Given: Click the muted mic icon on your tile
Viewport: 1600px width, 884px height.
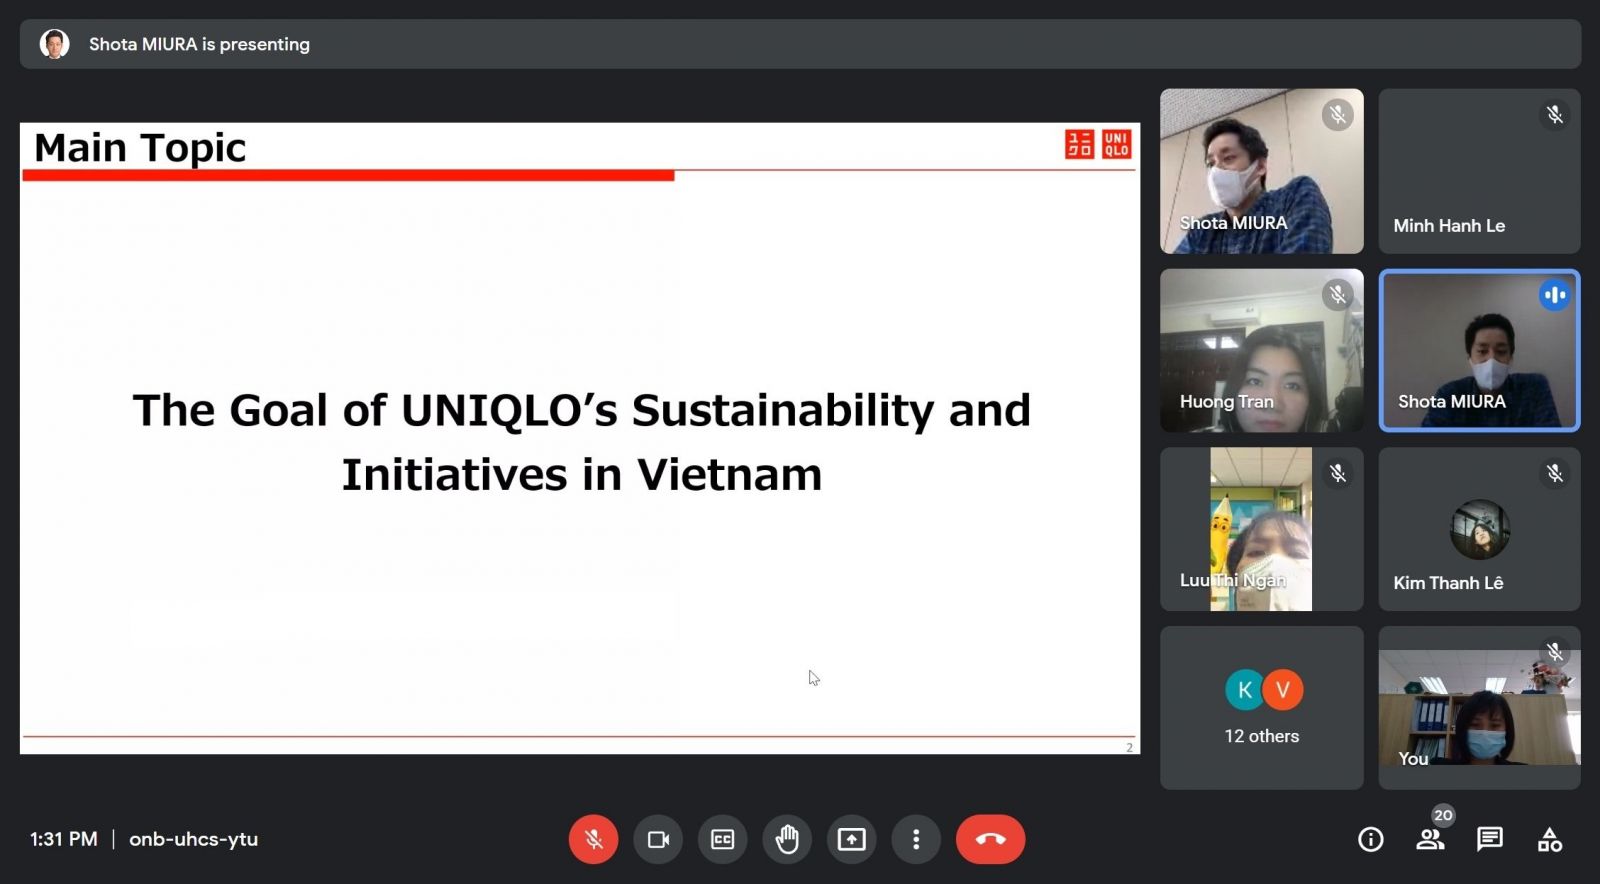Looking at the screenshot, I should [1555, 652].
